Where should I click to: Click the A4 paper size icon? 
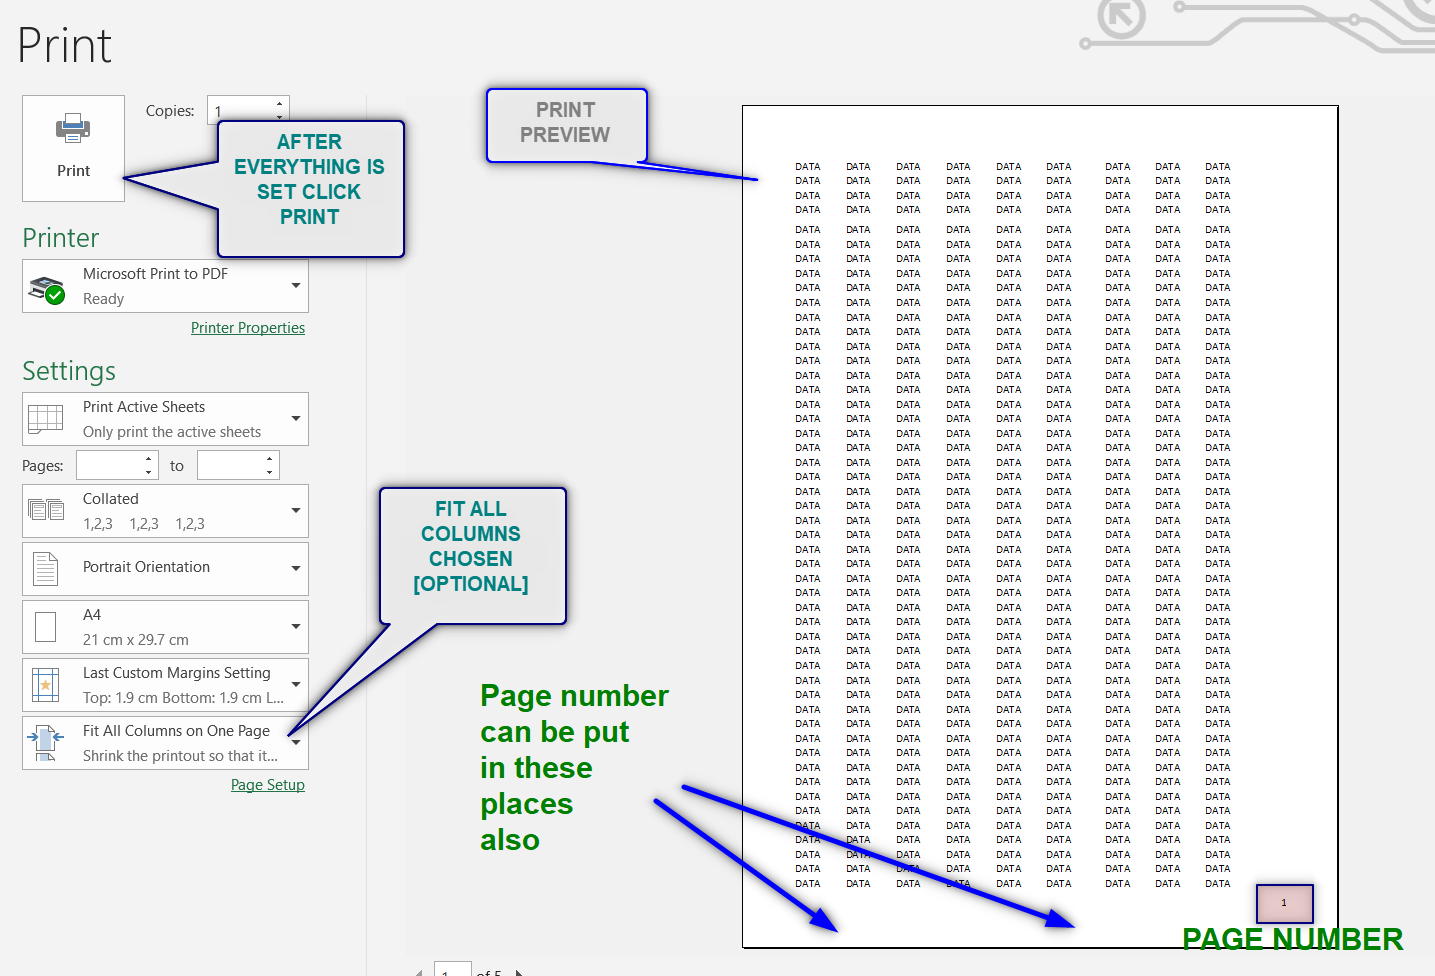(x=46, y=627)
